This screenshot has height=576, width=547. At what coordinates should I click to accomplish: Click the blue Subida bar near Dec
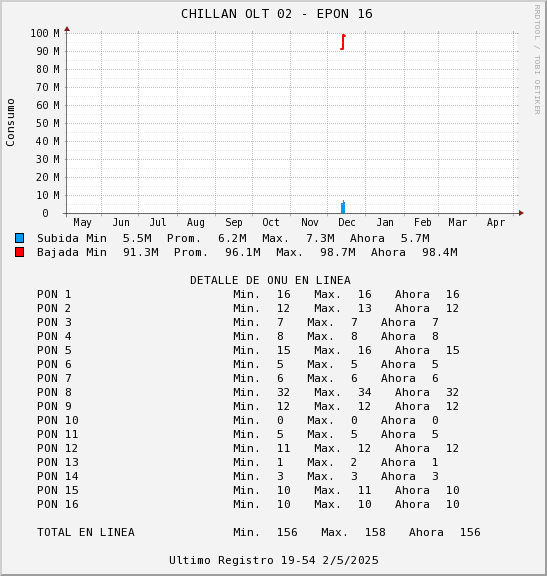pyautogui.click(x=343, y=207)
